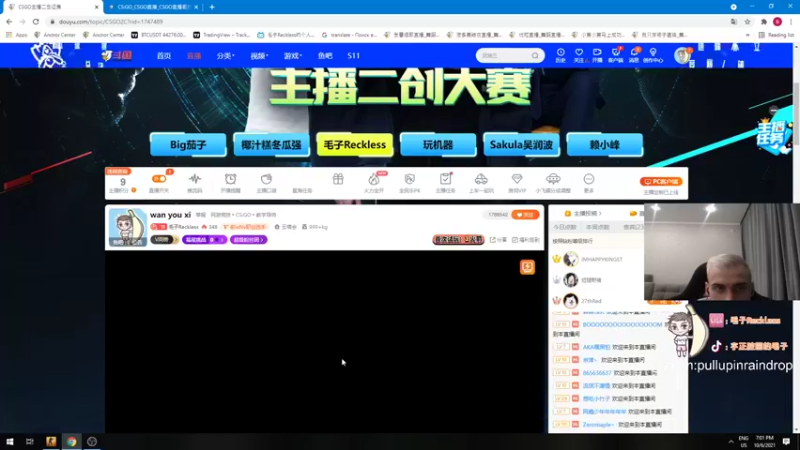800x450 pixels.
Task: Go to 首页 in the nav bar
Action: 164,56
